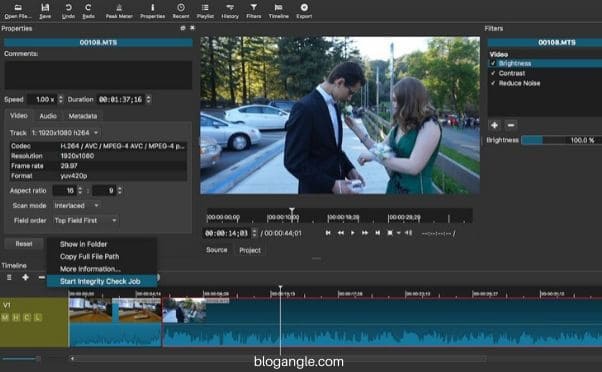Hide track V1 with the H button
Viewport: 602px width, 372px height.
[x=16, y=317]
